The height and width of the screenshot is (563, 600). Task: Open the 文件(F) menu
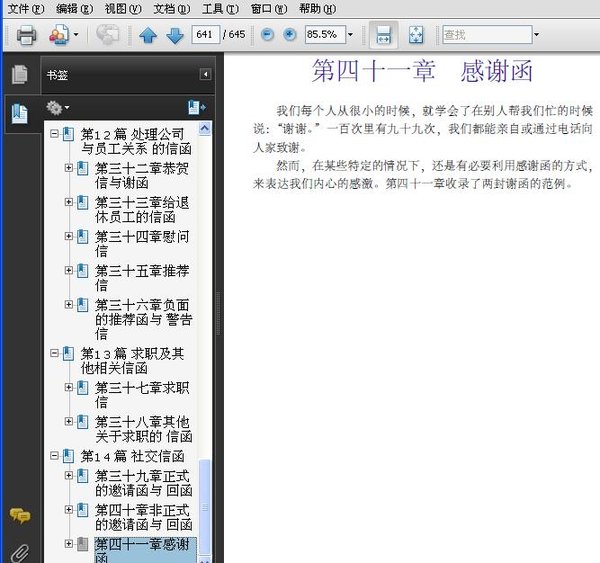26,8
